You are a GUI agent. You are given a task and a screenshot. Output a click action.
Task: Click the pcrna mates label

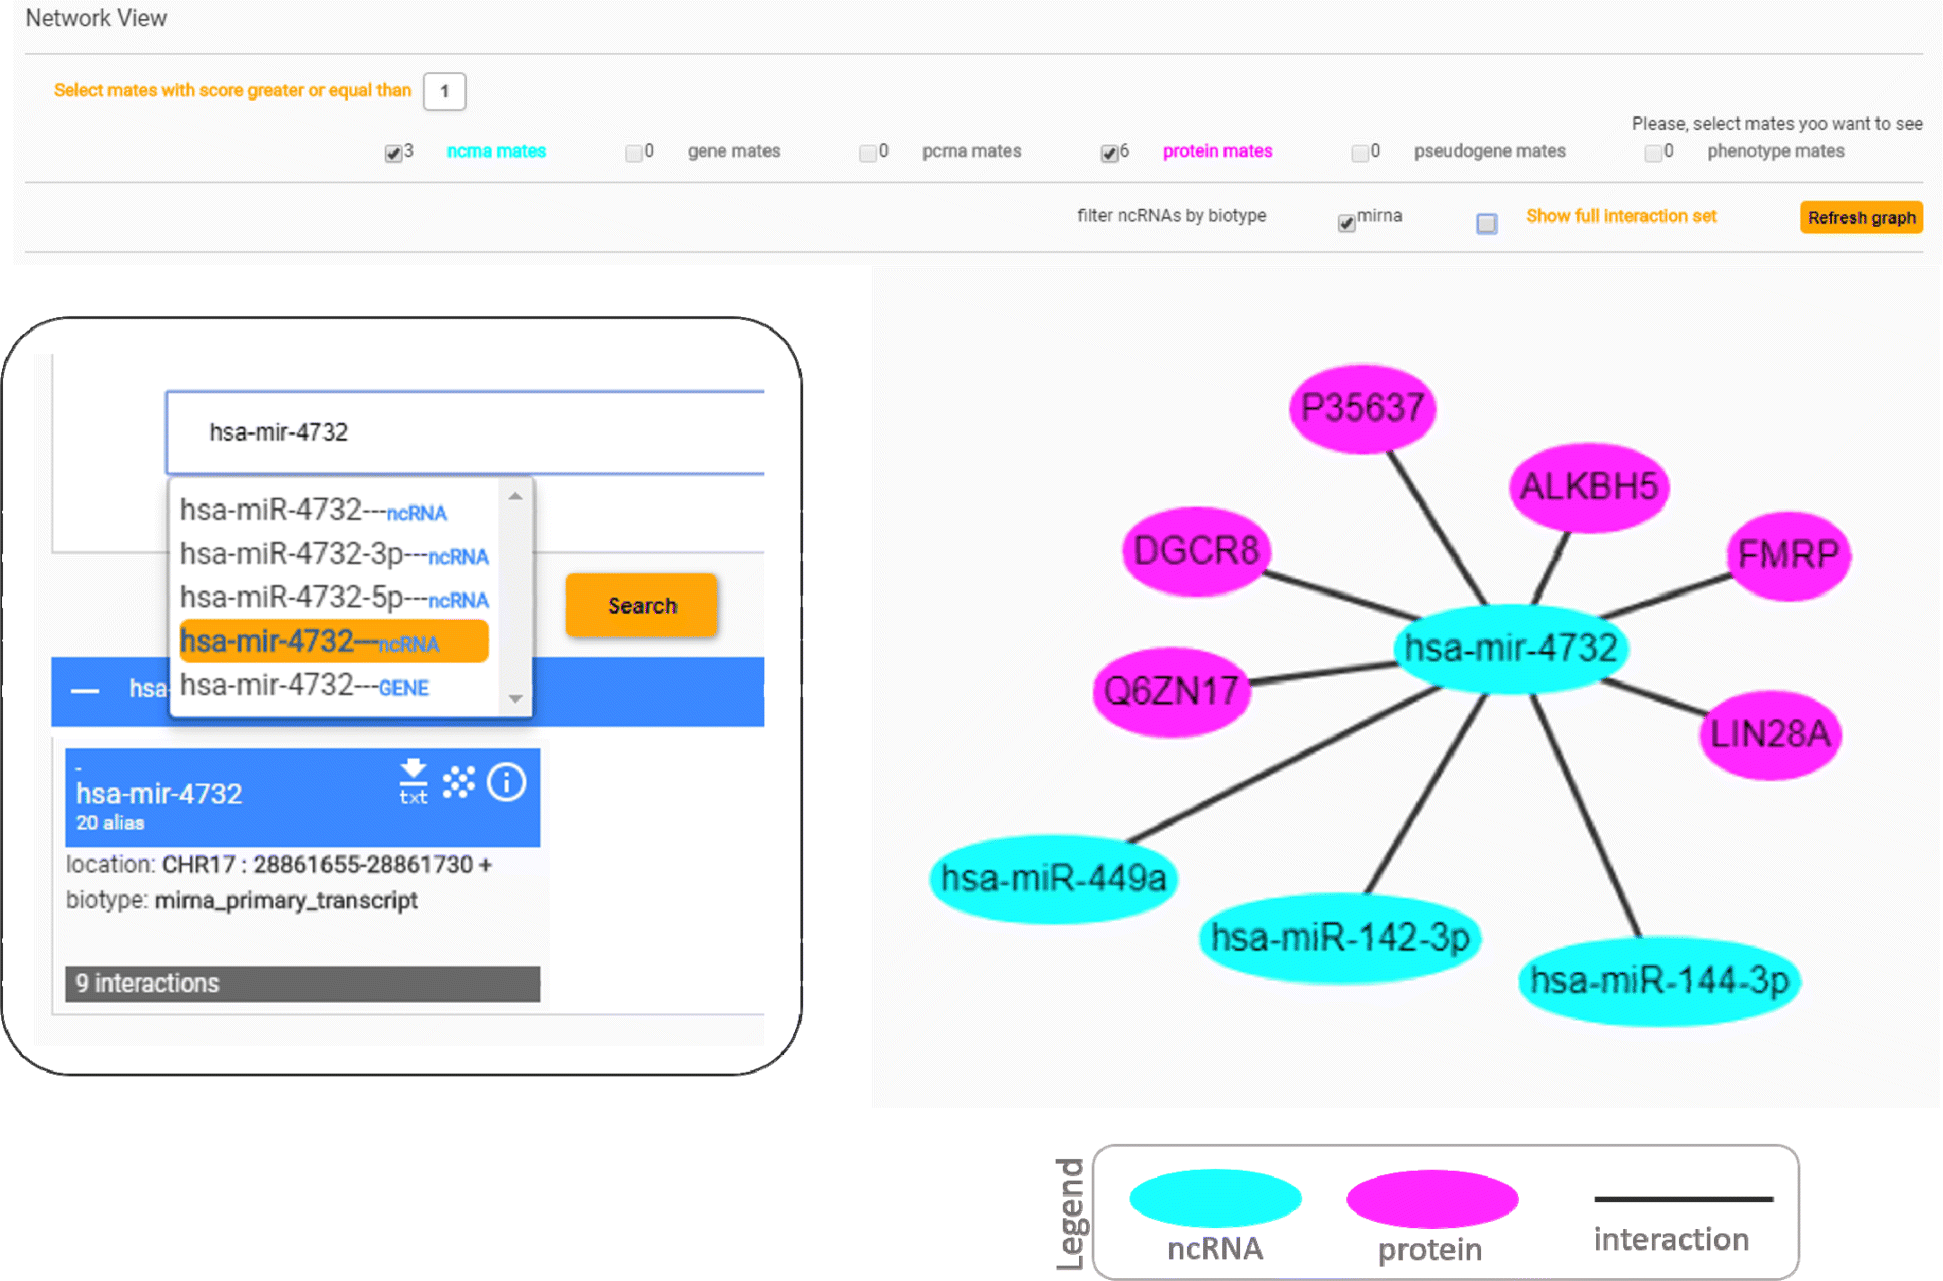coord(971,151)
